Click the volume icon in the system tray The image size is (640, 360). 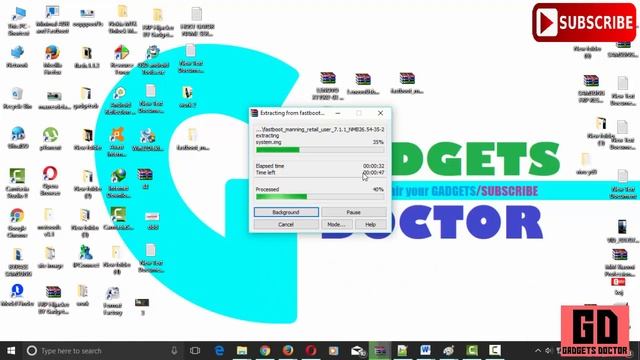(548, 351)
